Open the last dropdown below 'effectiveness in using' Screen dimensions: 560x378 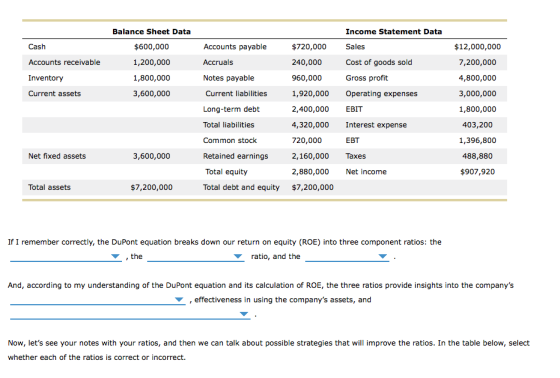point(130,314)
